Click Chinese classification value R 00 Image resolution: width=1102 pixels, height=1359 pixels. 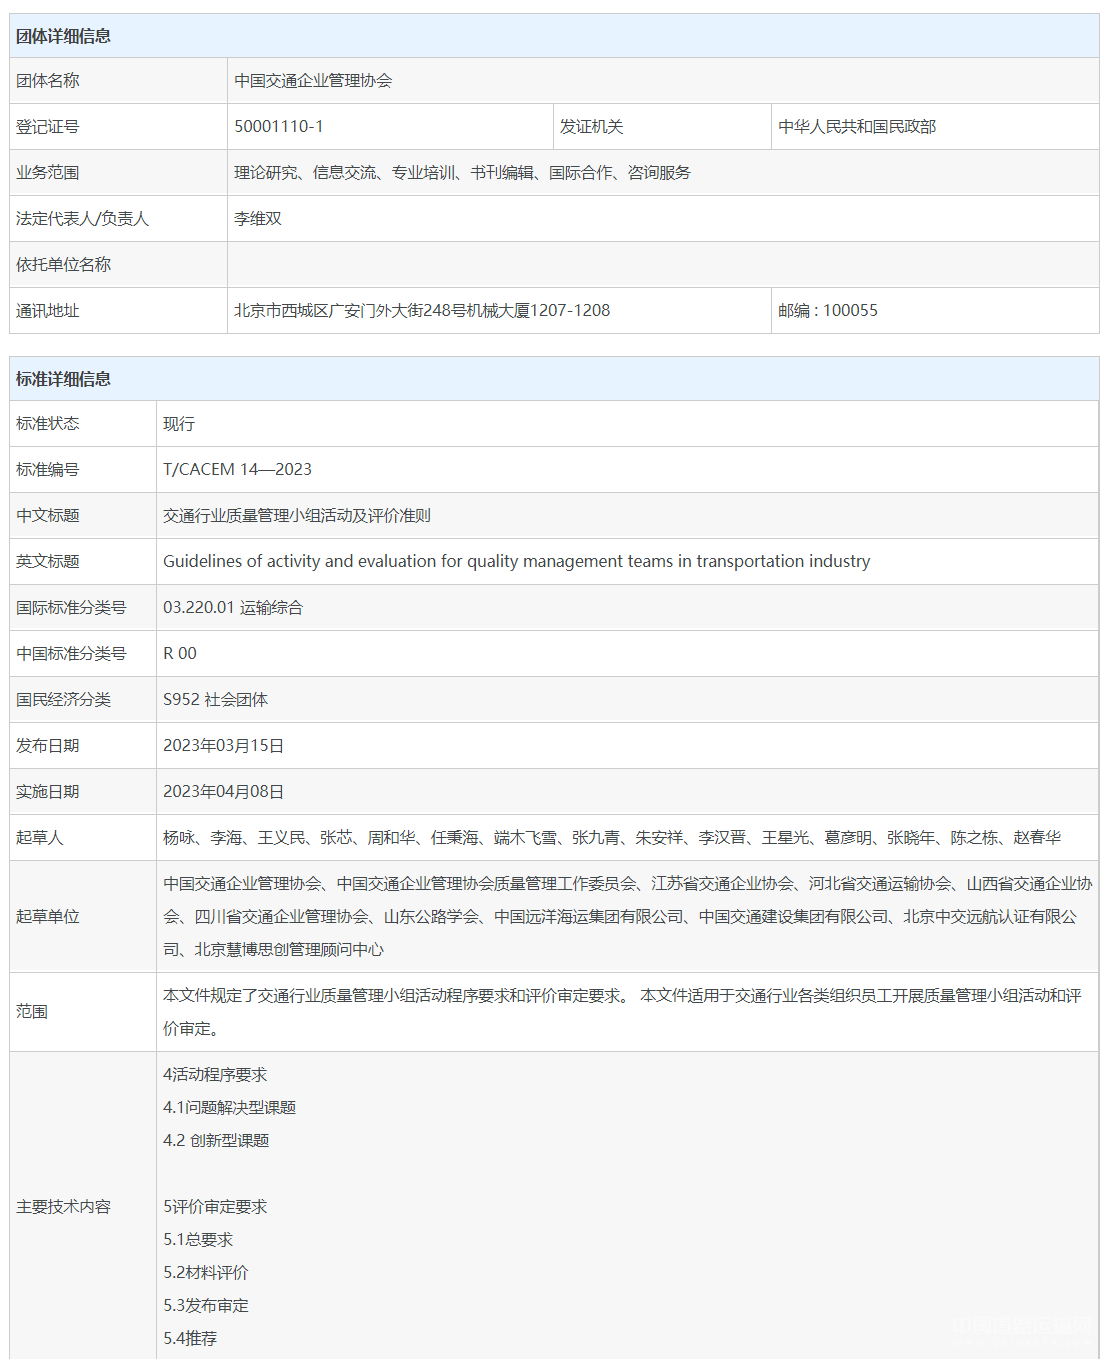pyautogui.click(x=180, y=654)
